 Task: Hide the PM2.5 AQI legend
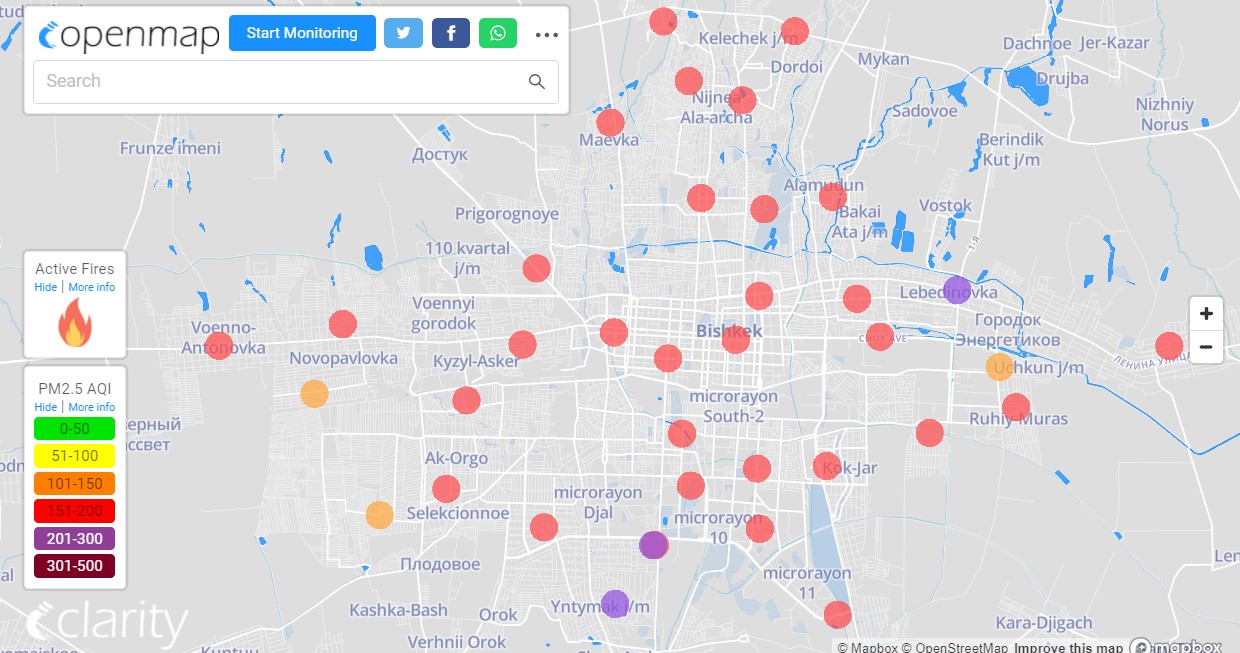pyautogui.click(x=45, y=407)
